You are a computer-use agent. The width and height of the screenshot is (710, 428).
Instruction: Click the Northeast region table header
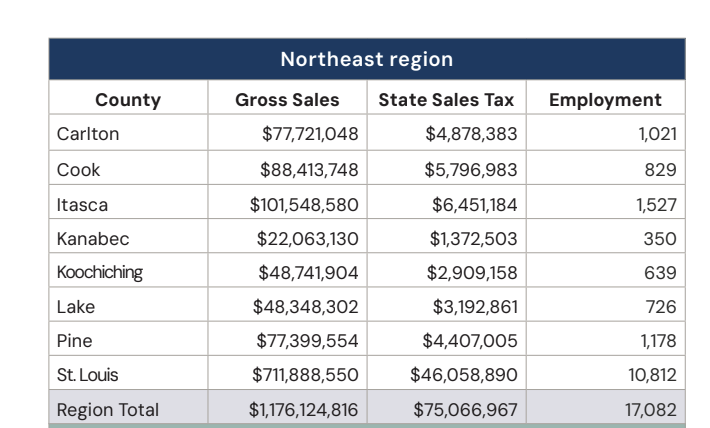[x=366, y=59]
